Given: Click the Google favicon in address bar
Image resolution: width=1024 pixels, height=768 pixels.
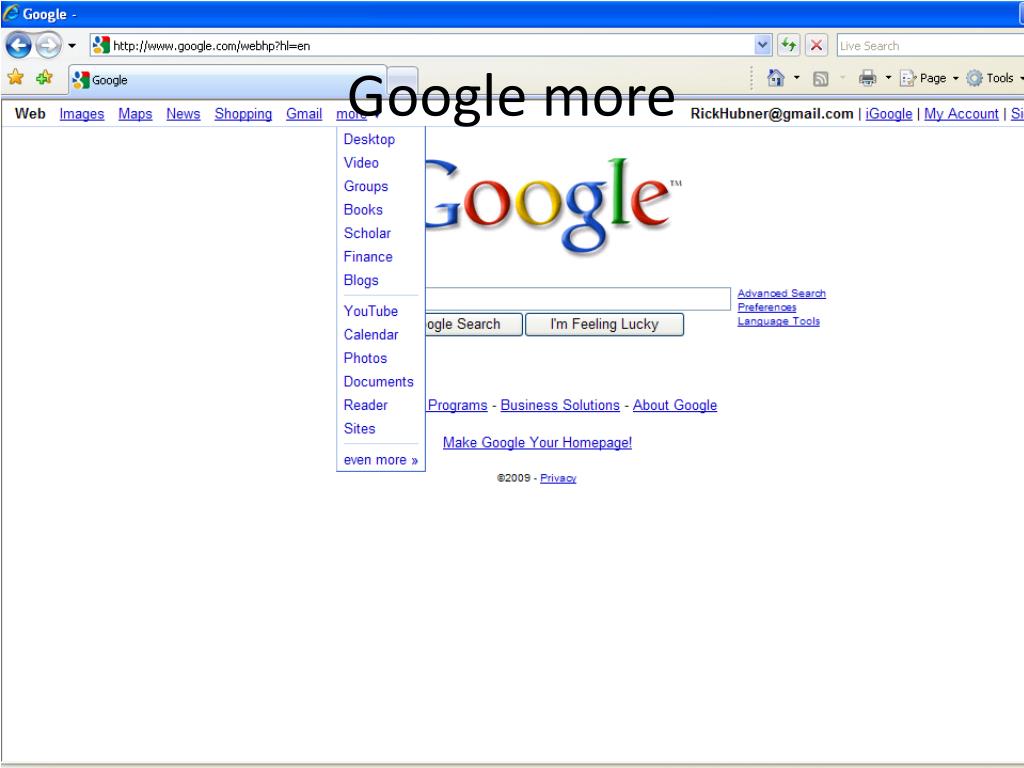Looking at the screenshot, I should [101, 45].
